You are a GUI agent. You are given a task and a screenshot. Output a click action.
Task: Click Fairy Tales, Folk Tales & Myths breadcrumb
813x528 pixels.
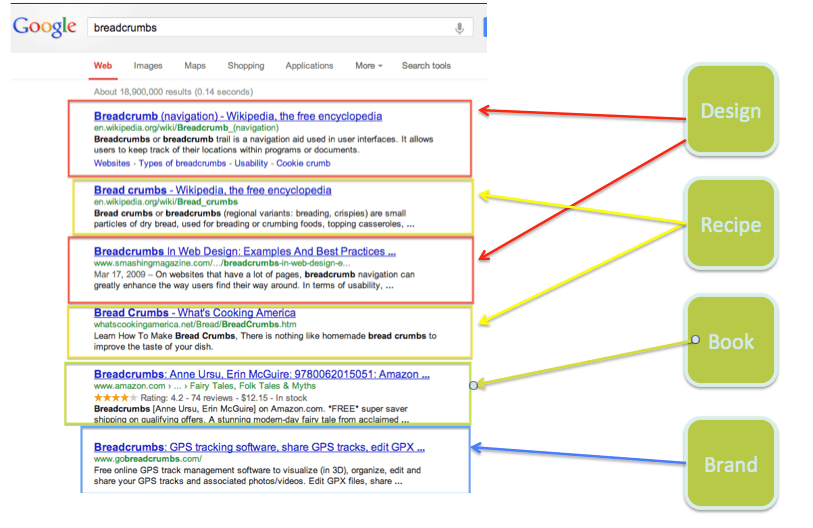pyautogui.click(x=253, y=386)
